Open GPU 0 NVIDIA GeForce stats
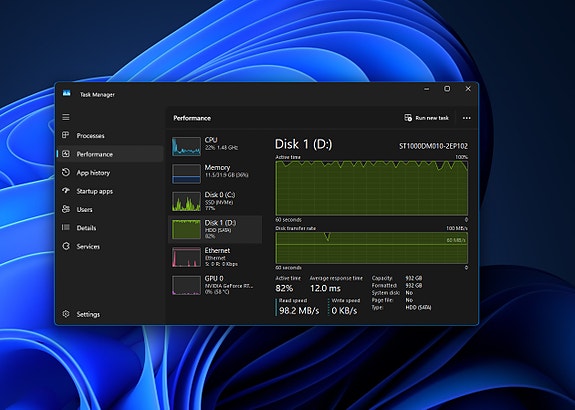The image size is (575, 410). pos(215,285)
